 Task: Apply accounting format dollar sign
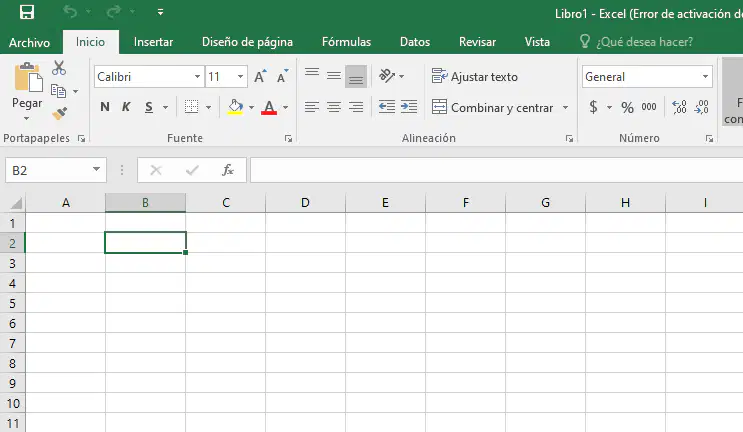click(x=593, y=107)
